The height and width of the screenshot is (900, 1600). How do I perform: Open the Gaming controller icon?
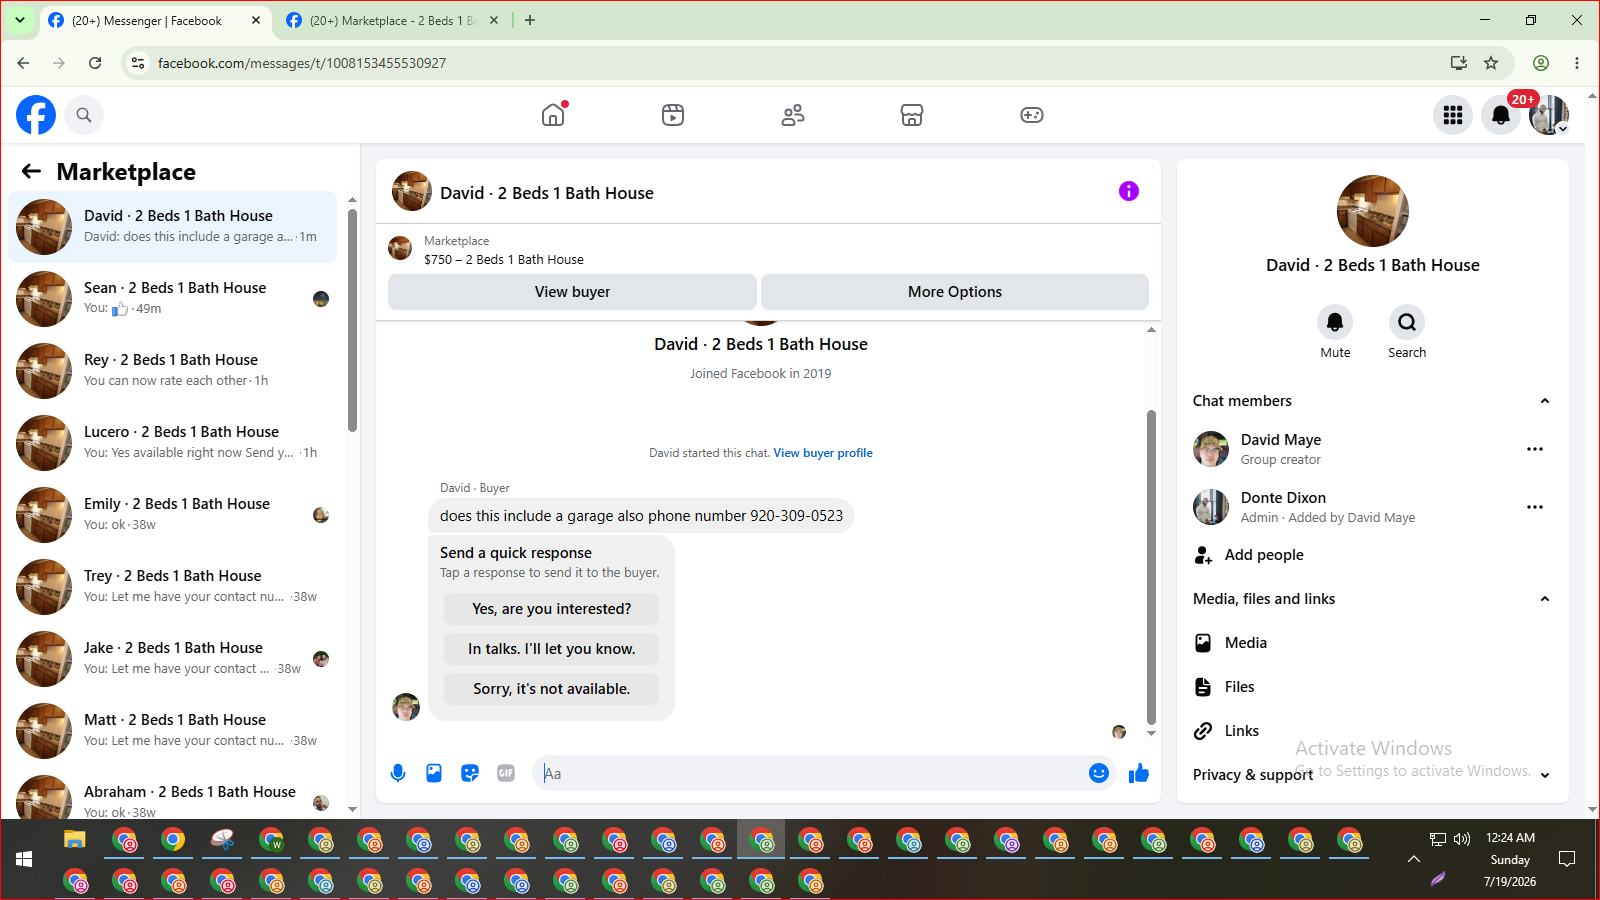point(1032,115)
